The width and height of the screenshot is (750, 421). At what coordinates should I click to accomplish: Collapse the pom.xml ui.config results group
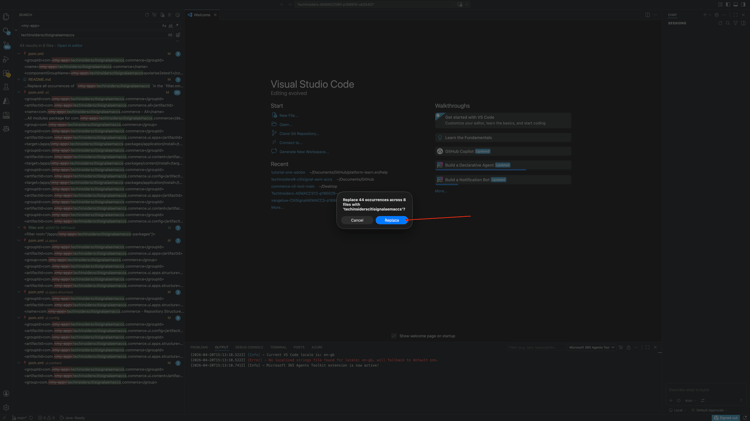pyautogui.click(x=19, y=318)
